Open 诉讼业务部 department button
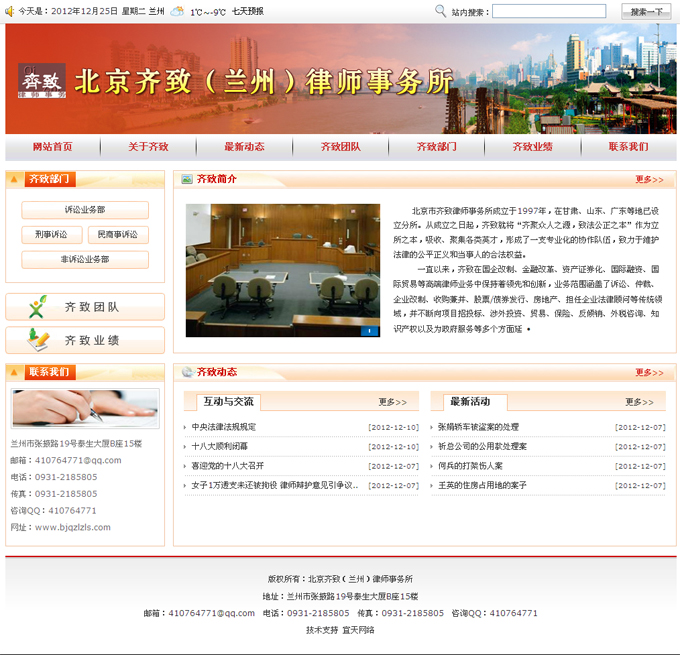The image size is (680, 655). click(x=85, y=210)
